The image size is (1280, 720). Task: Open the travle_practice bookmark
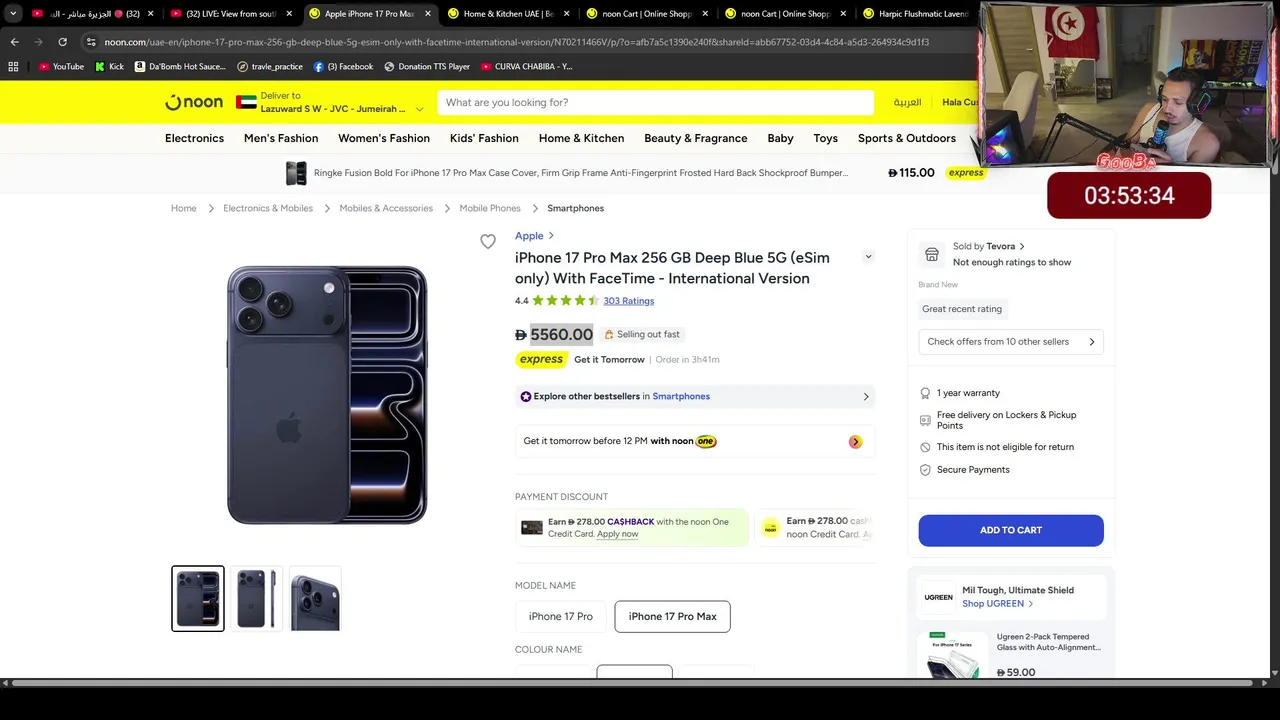(270, 66)
